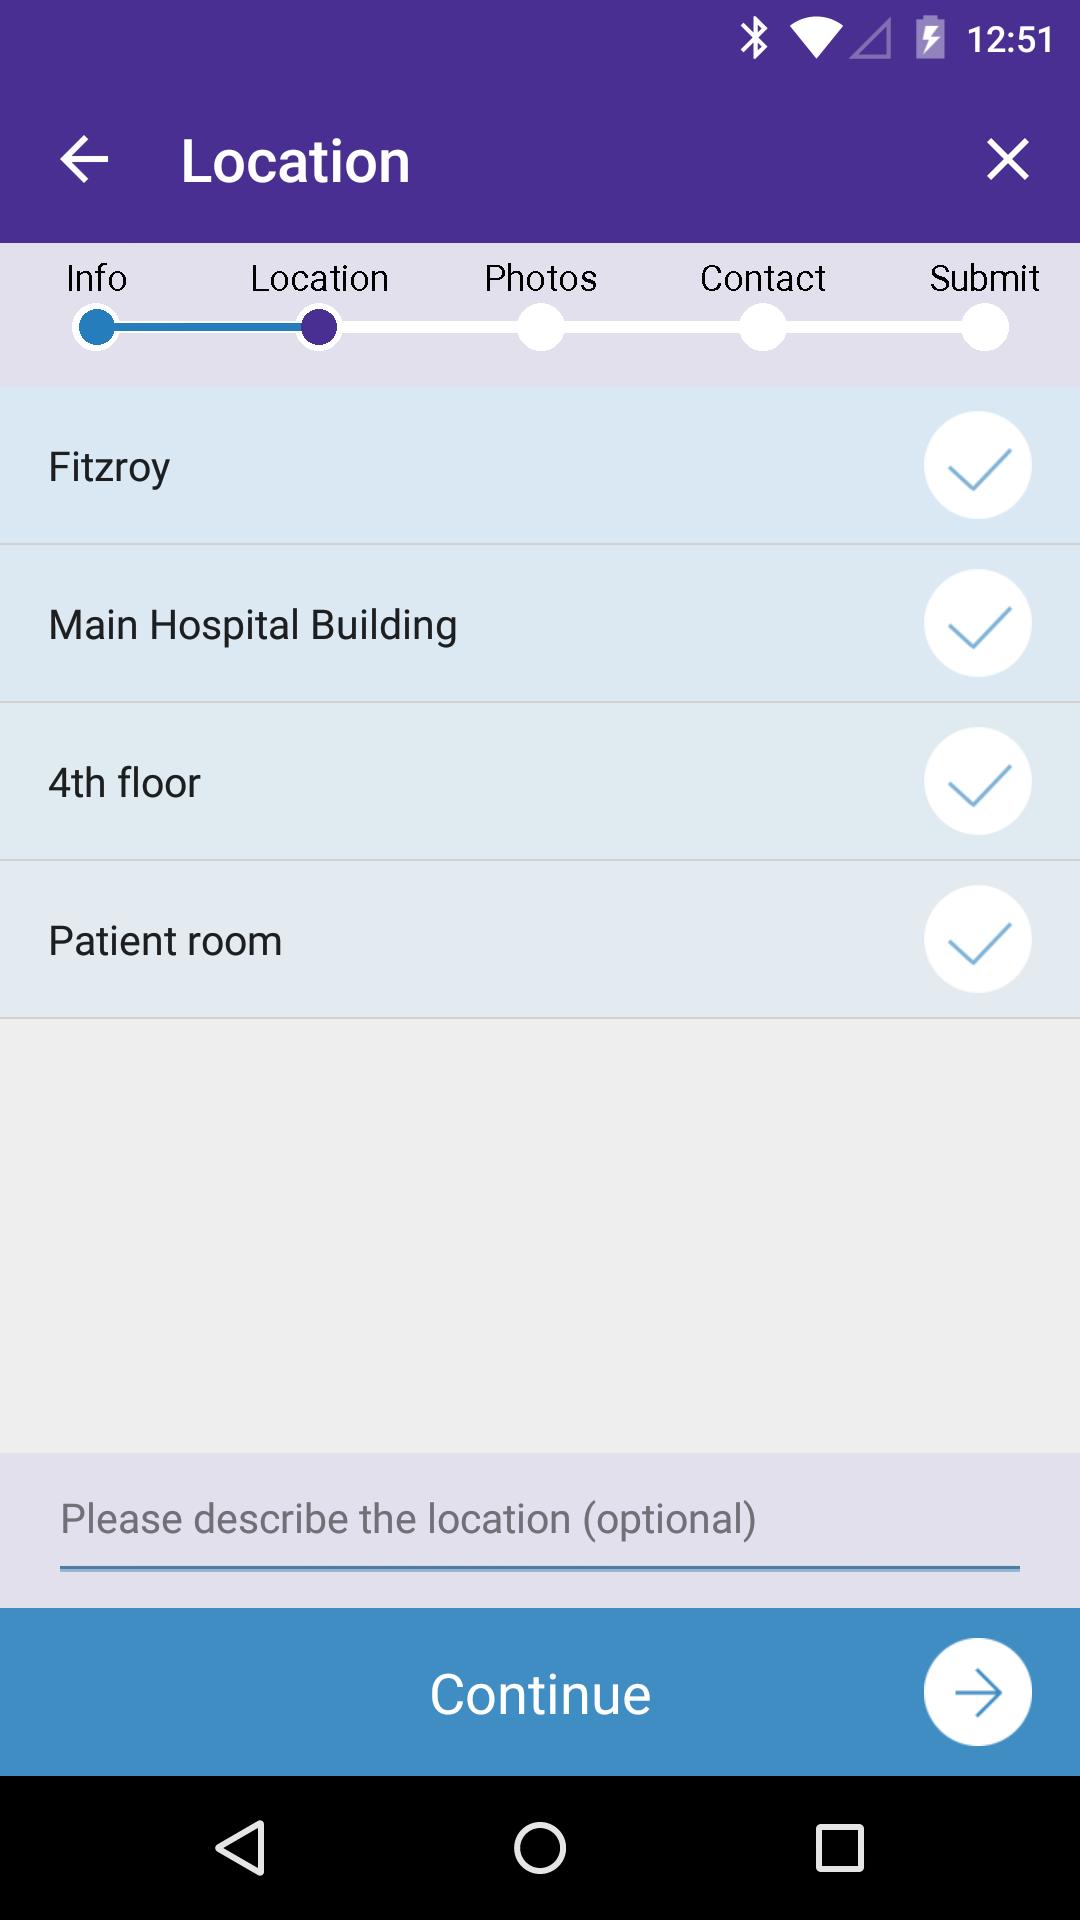This screenshot has height=1920, width=1080.
Task: Jump to the Contact step dot
Action: [x=763, y=328]
